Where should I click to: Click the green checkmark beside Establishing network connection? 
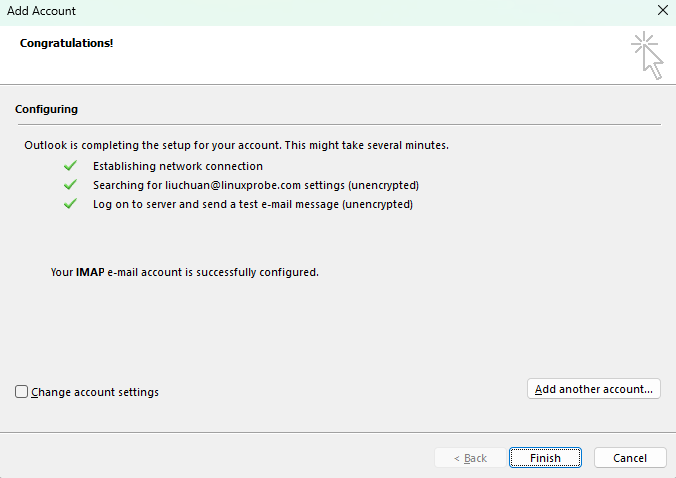[70, 166]
